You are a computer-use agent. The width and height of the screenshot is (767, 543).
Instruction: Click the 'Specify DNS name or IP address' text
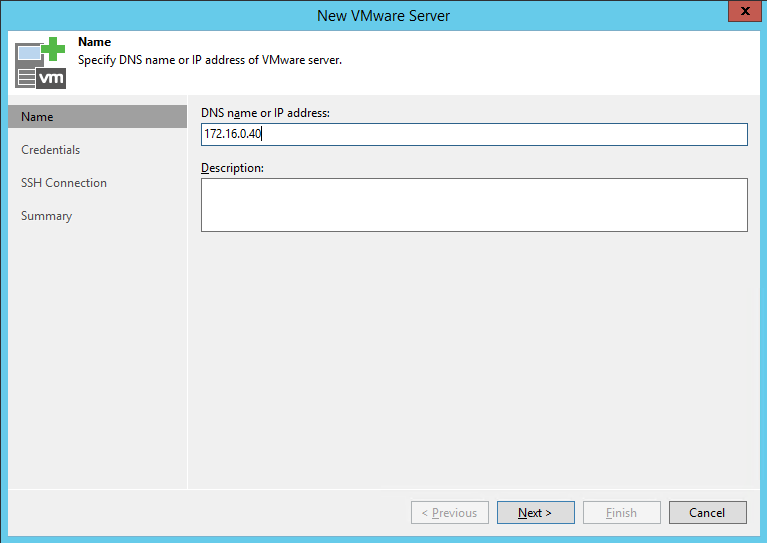click(210, 60)
